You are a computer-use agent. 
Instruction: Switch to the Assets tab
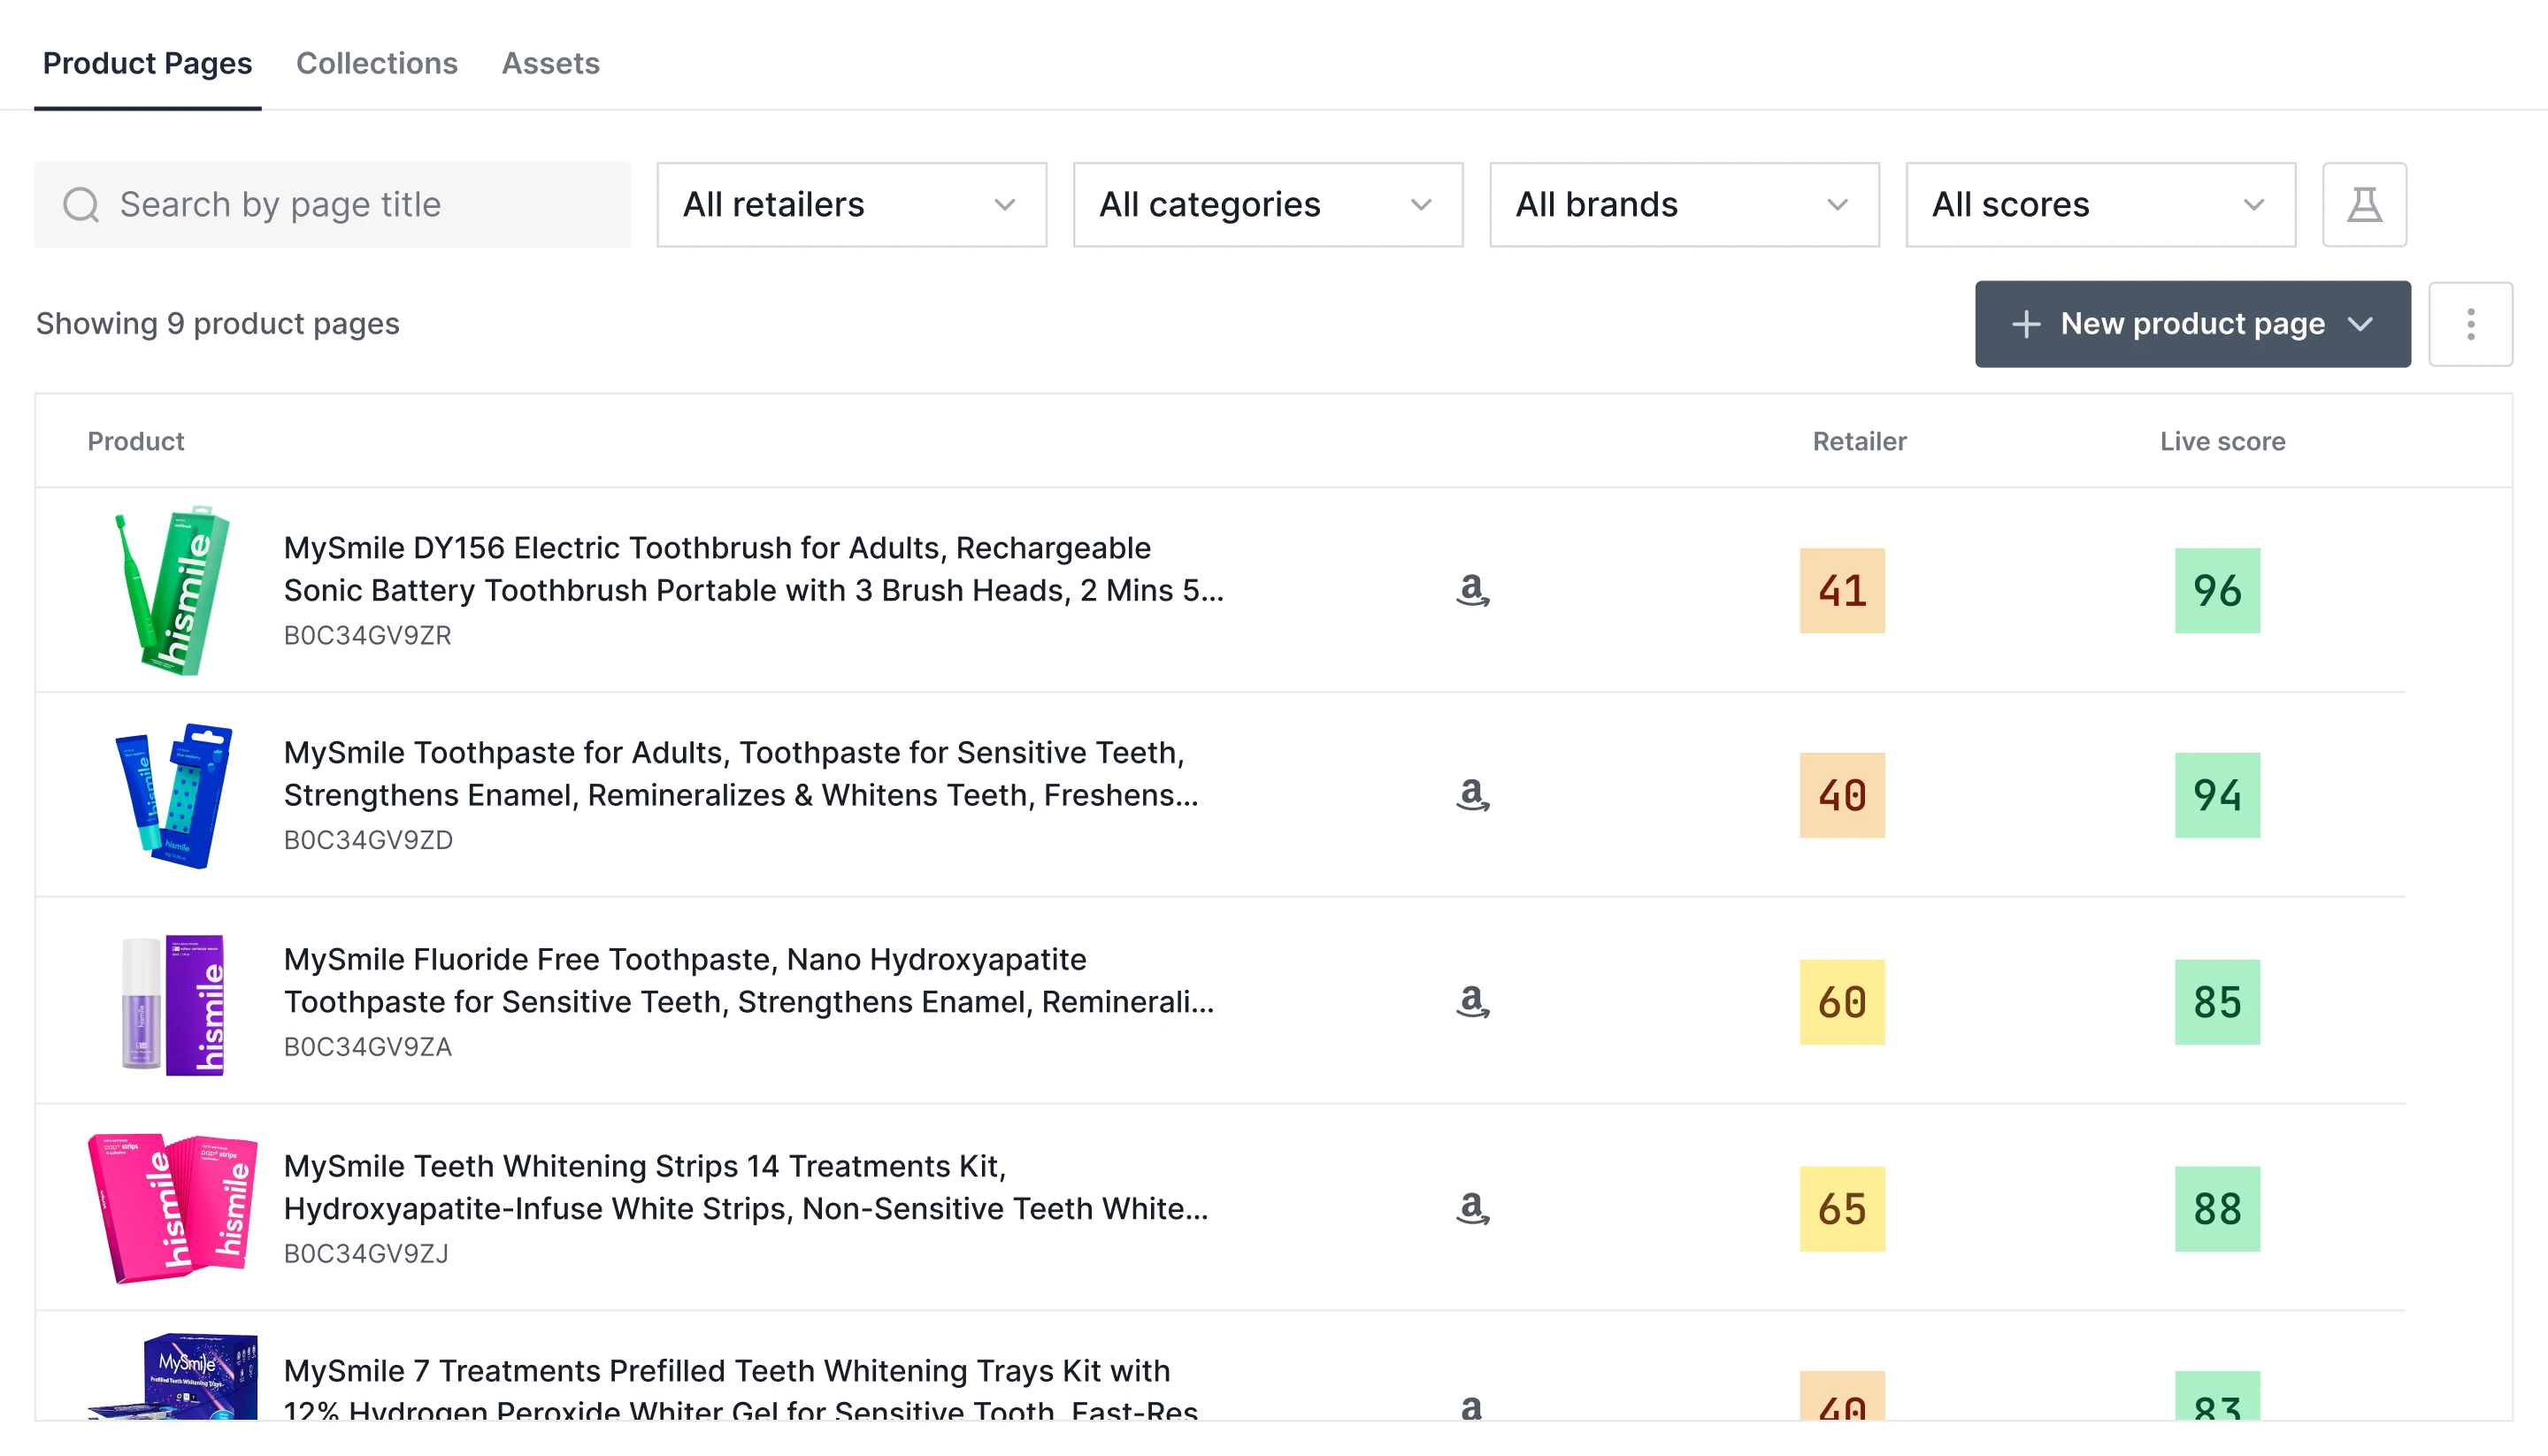click(550, 63)
